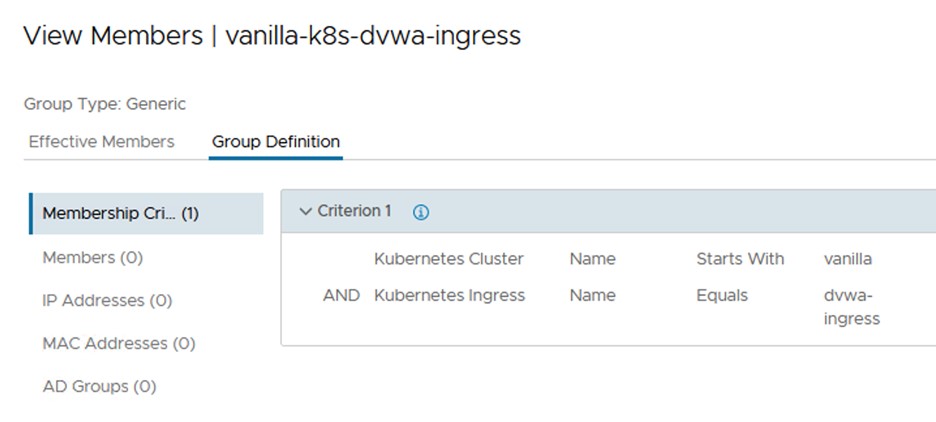Click Name in the Kubernetes Cluster row
Viewport: 936px width, 422px height.
coord(593,259)
